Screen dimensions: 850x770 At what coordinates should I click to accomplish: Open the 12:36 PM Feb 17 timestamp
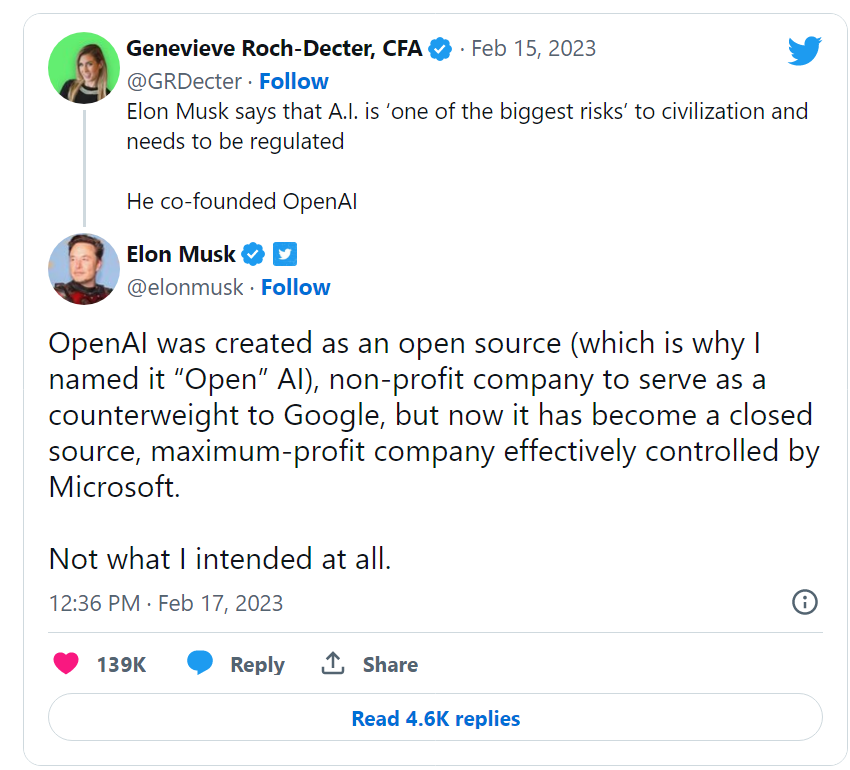coord(166,603)
